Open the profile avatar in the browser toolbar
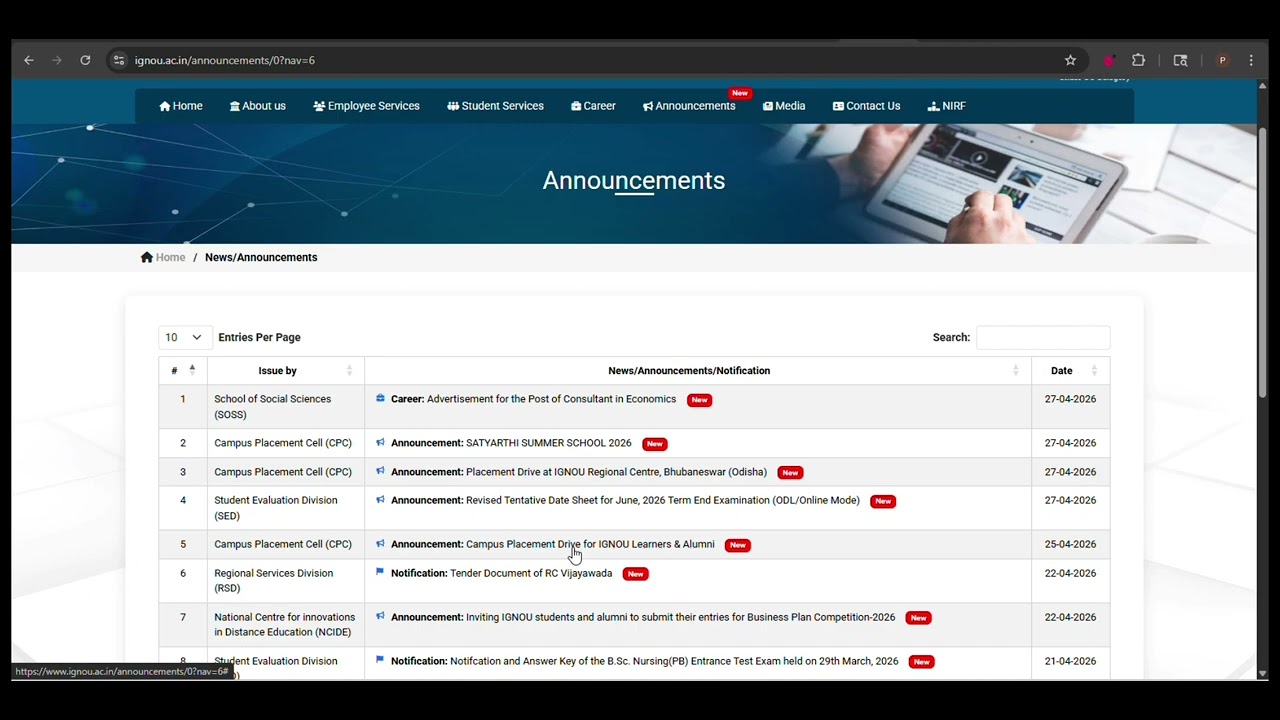Screen dimensions: 1280x720 tap(1222, 60)
